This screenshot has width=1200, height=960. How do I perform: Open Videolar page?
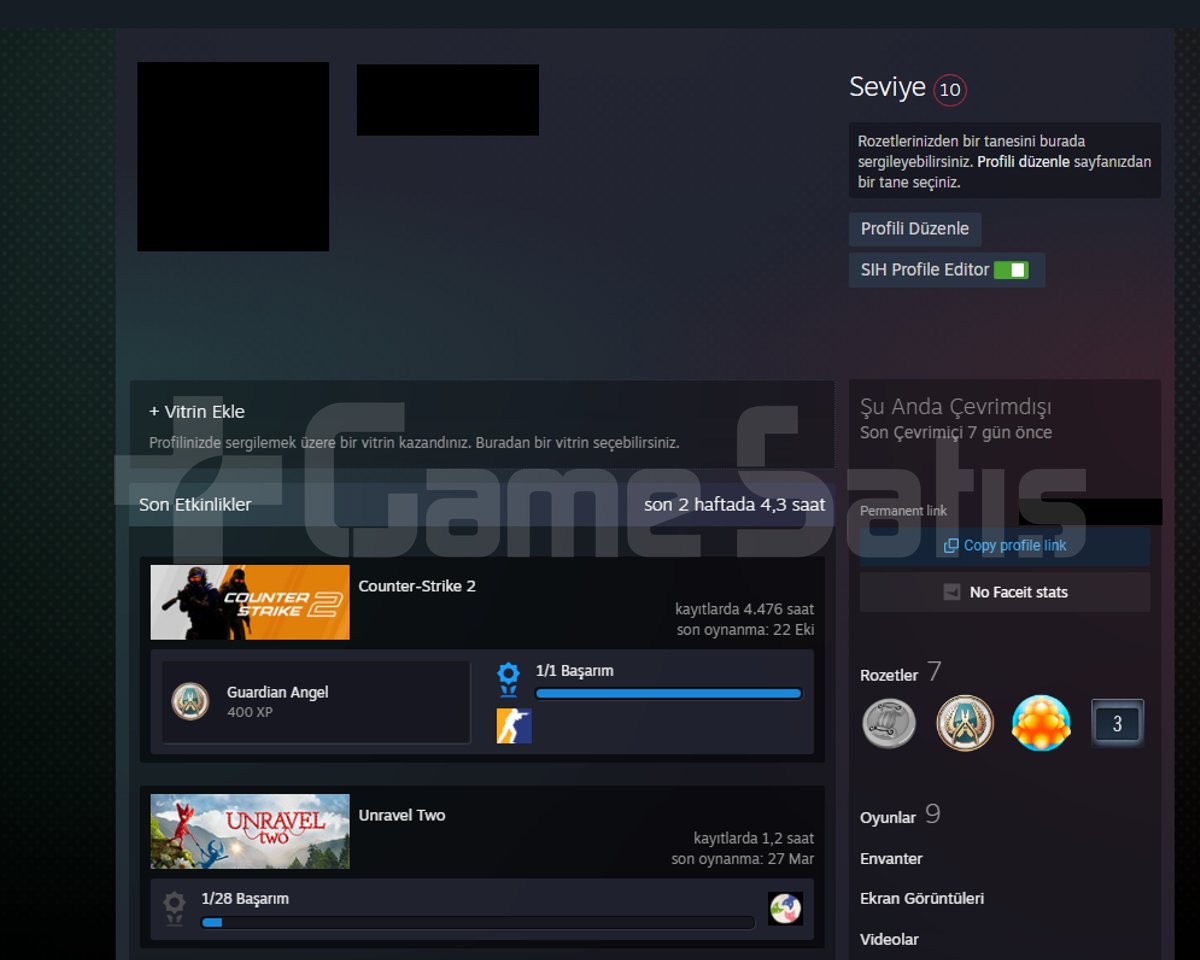click(x=889, y=939)
